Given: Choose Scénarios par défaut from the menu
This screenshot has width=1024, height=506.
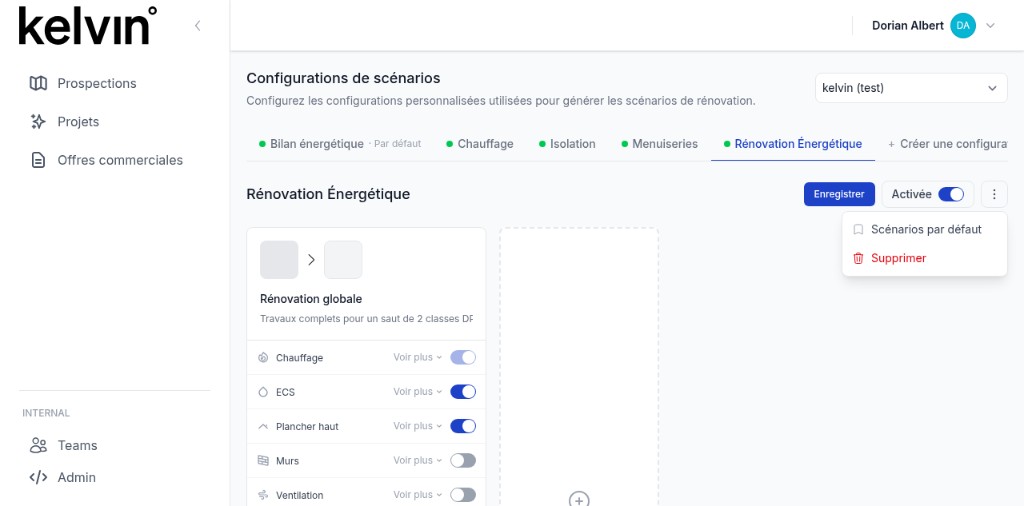Looking at the screenshot, I should coord(924,230).
